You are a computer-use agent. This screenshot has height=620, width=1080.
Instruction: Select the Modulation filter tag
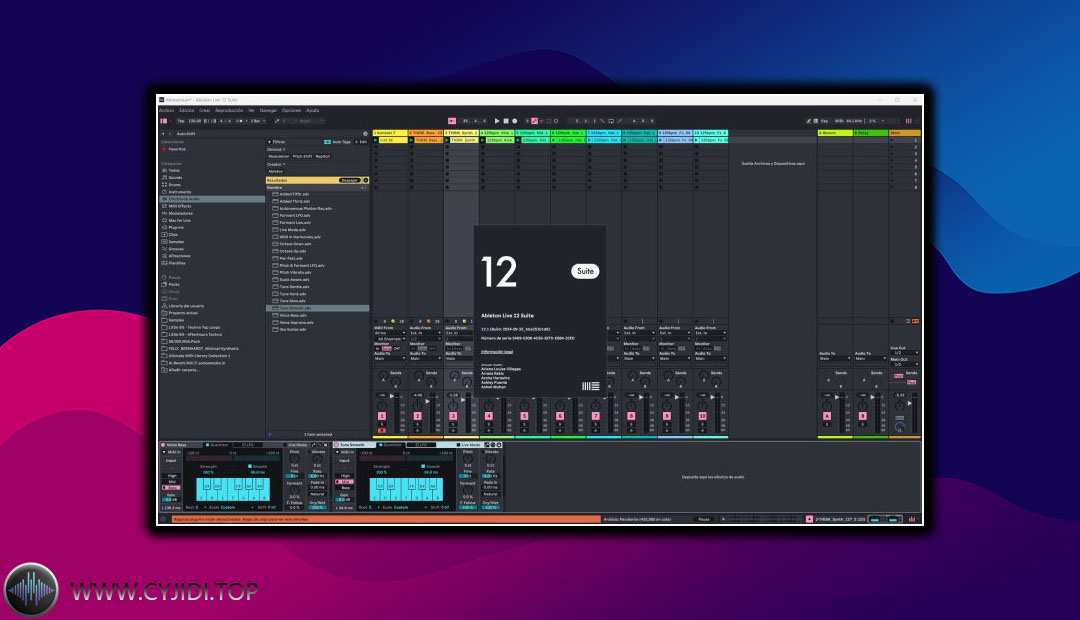279,156
